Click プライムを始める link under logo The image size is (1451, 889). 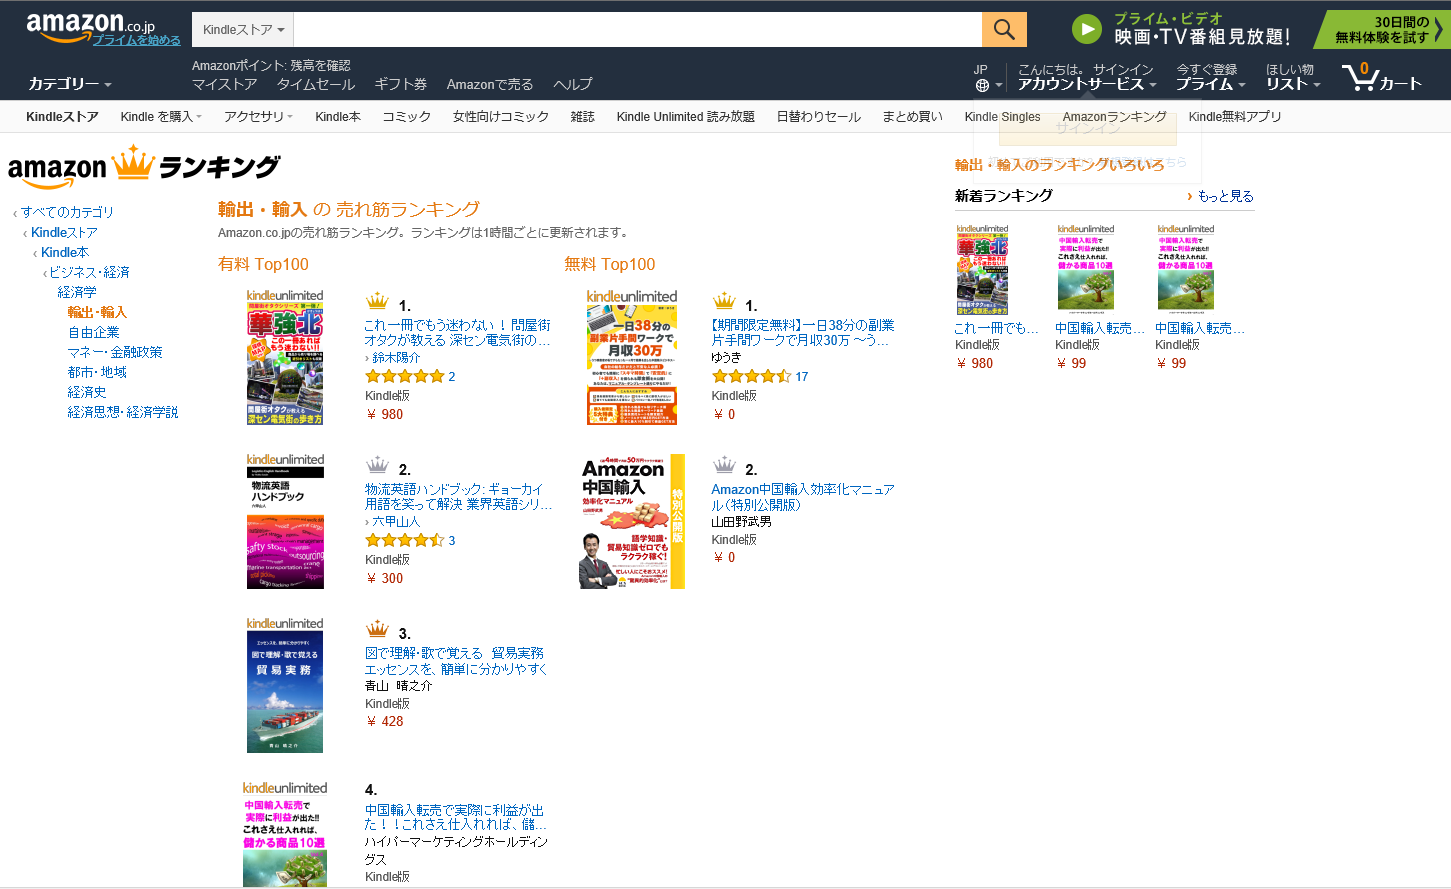point(137,40)
